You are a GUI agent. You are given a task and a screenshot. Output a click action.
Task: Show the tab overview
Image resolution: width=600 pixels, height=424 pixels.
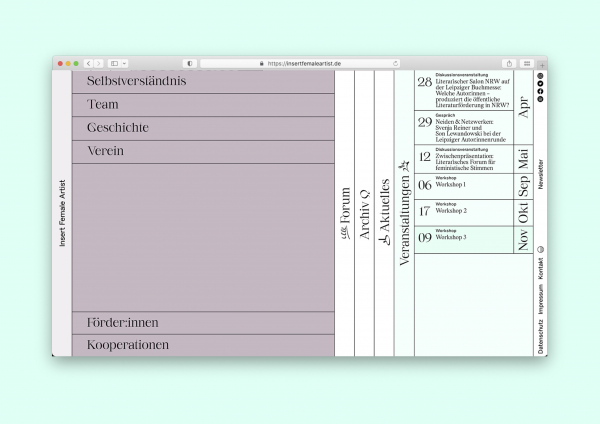(527, 63)
